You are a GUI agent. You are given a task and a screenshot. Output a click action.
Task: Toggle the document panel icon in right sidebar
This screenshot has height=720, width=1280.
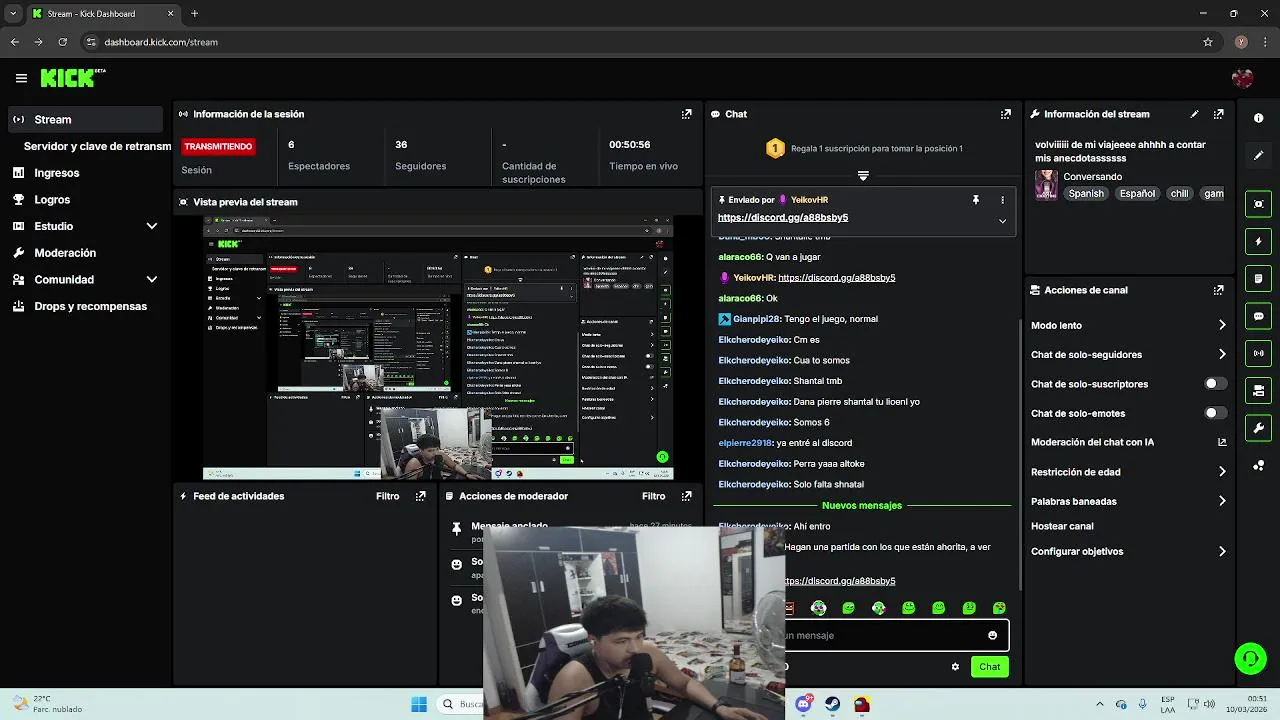click(1258, 278)
